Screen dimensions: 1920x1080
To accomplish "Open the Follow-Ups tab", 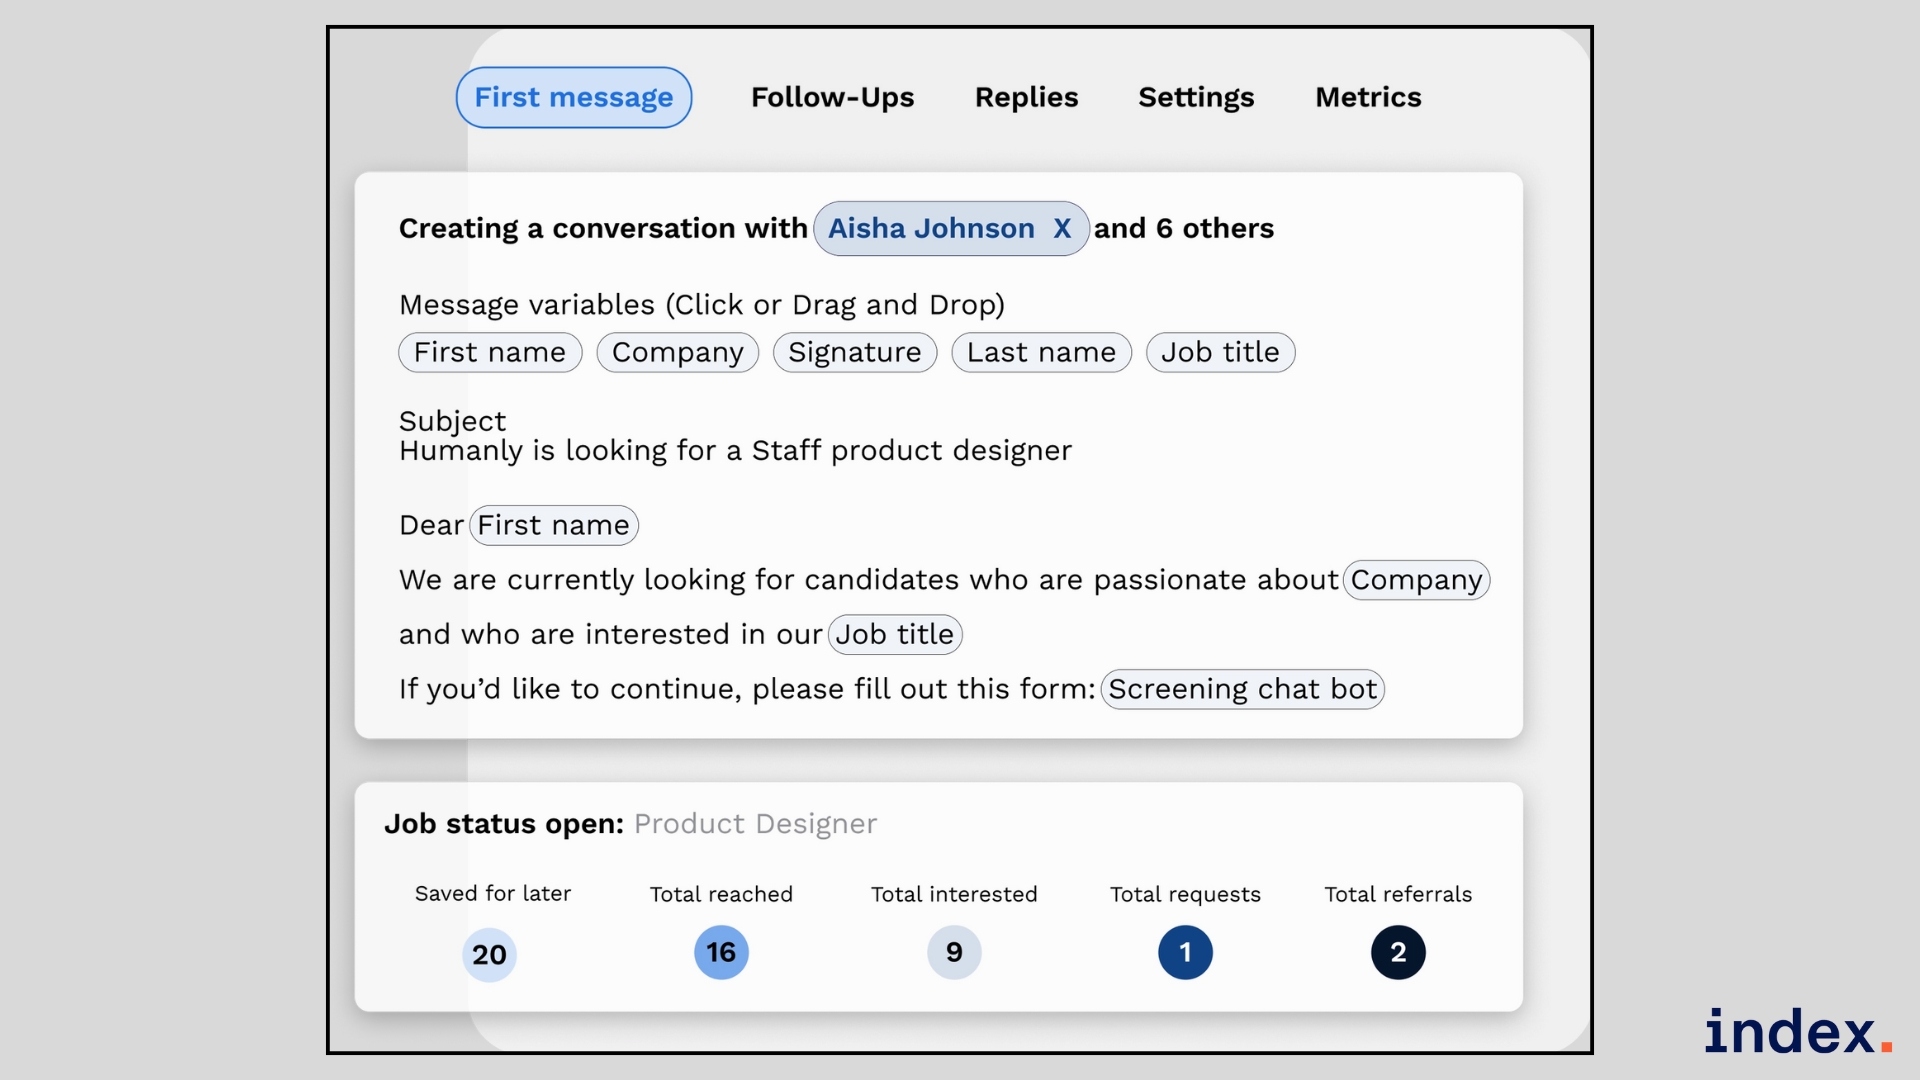I will tap(832, 97).
